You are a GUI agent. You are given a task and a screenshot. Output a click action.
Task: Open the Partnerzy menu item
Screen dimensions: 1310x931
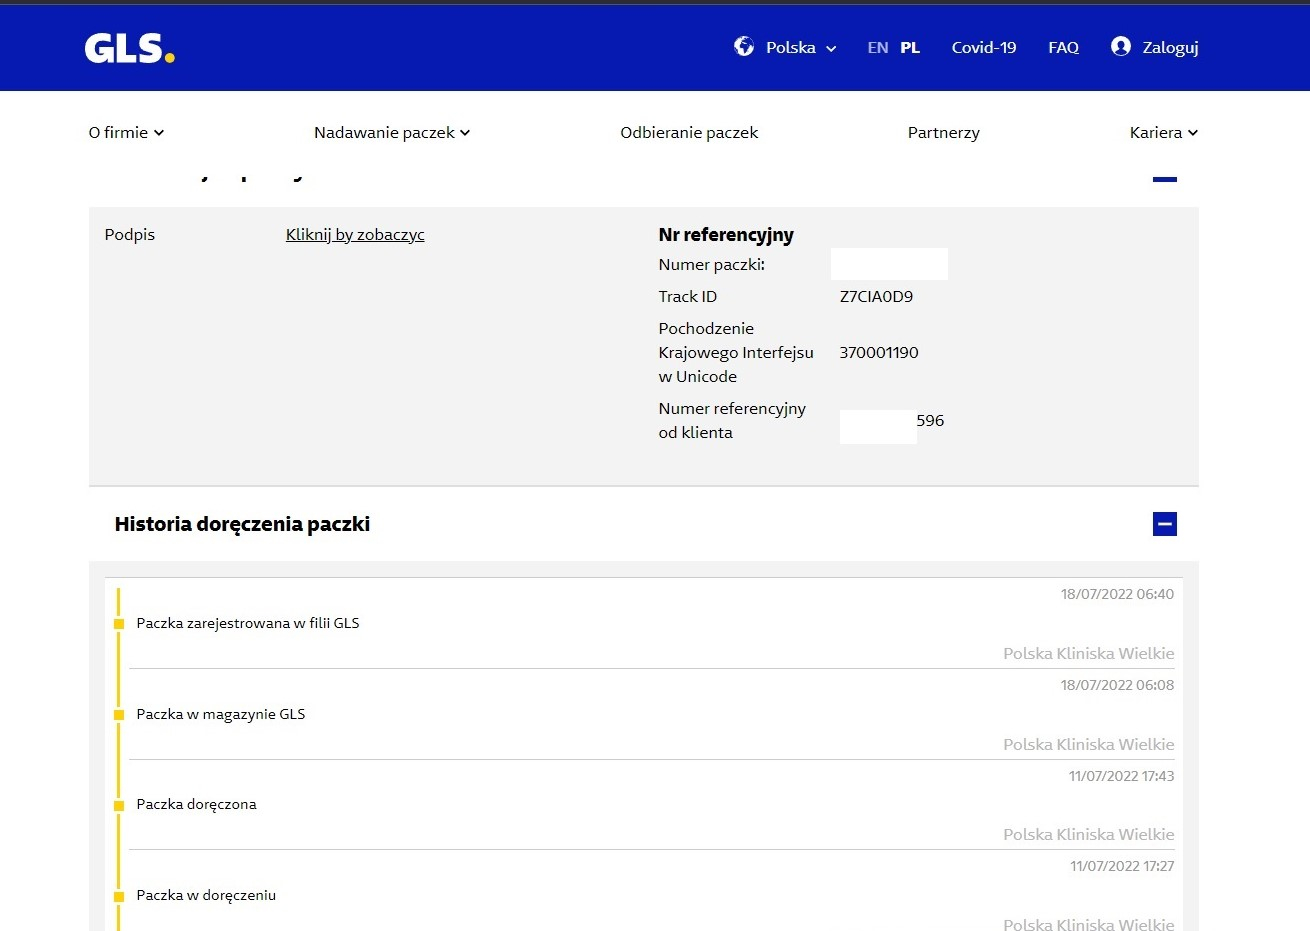[x=944, y=132]
